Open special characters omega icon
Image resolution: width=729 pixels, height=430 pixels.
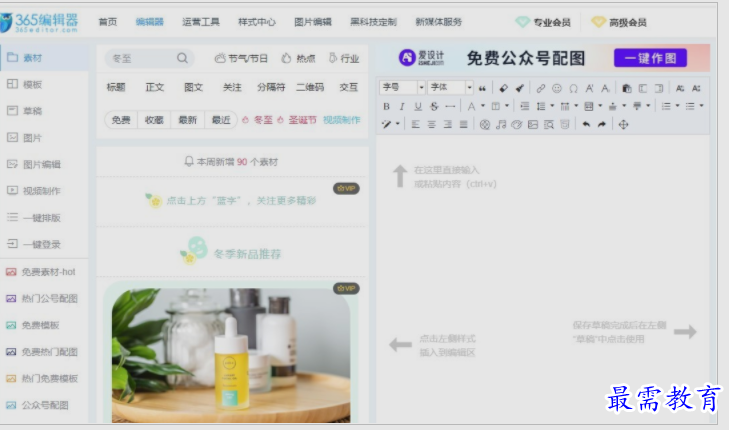point(573,88)
